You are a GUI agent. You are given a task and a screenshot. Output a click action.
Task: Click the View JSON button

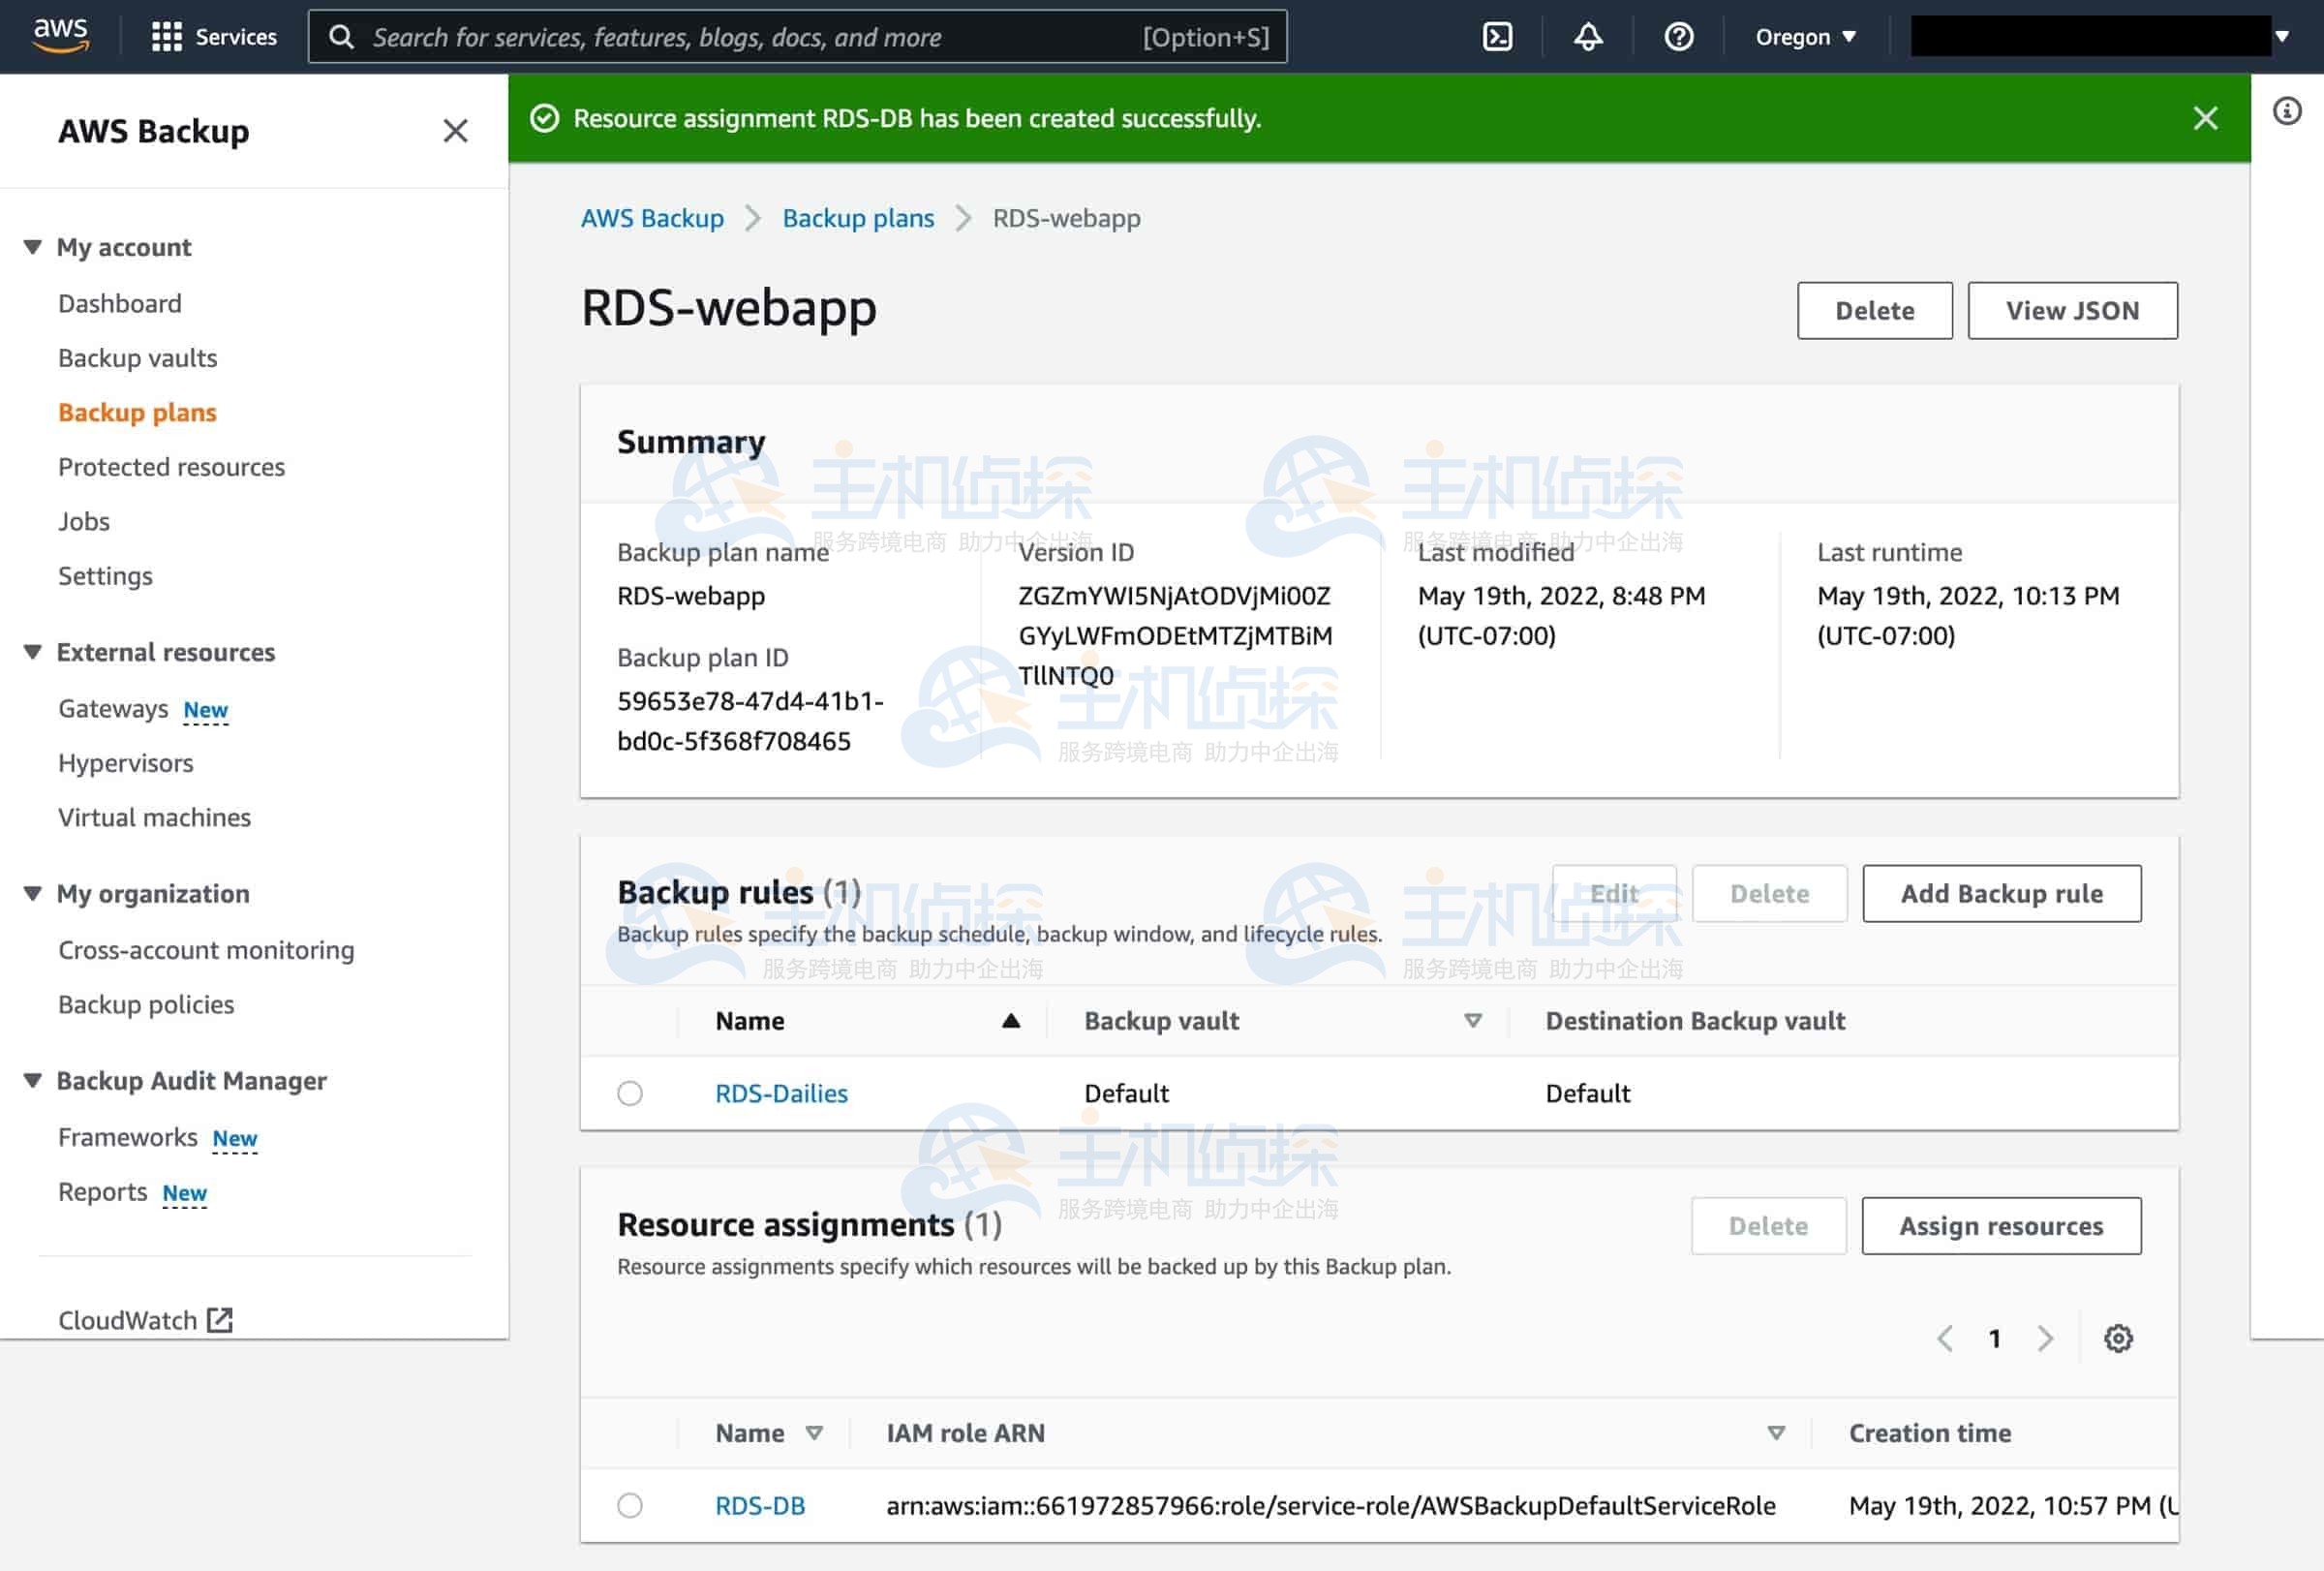[2071, 311]
